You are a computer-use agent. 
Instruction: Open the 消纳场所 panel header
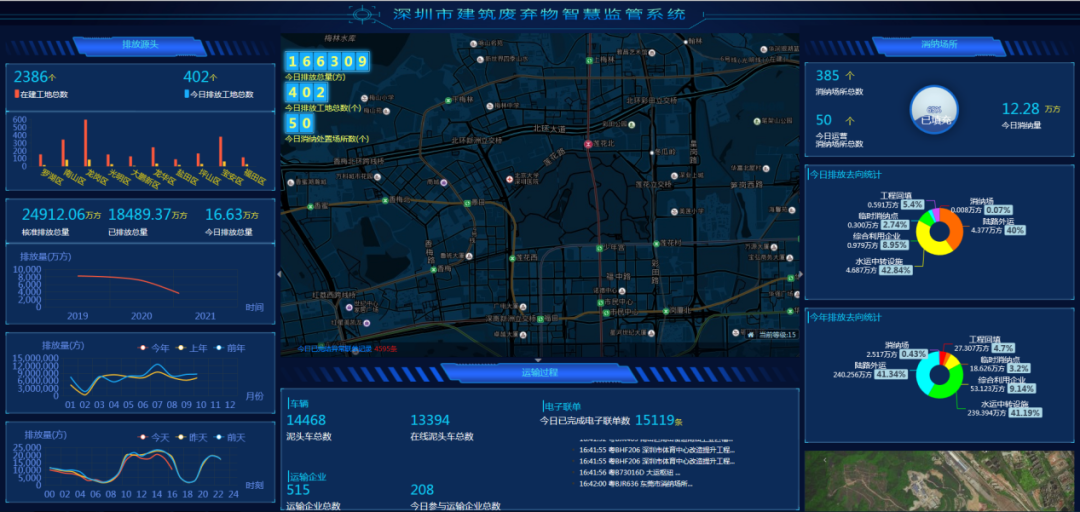(939, 44)
